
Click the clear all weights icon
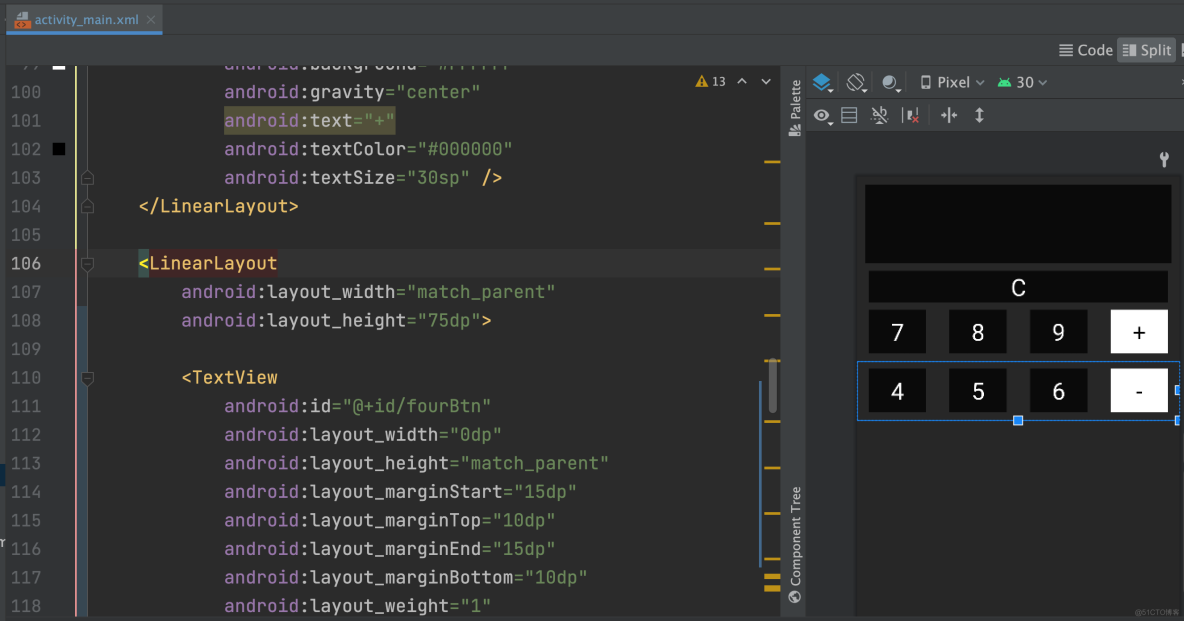click(x=911, y=116)
